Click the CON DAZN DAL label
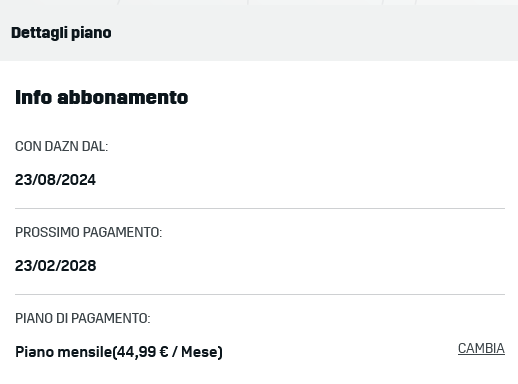 62,146
